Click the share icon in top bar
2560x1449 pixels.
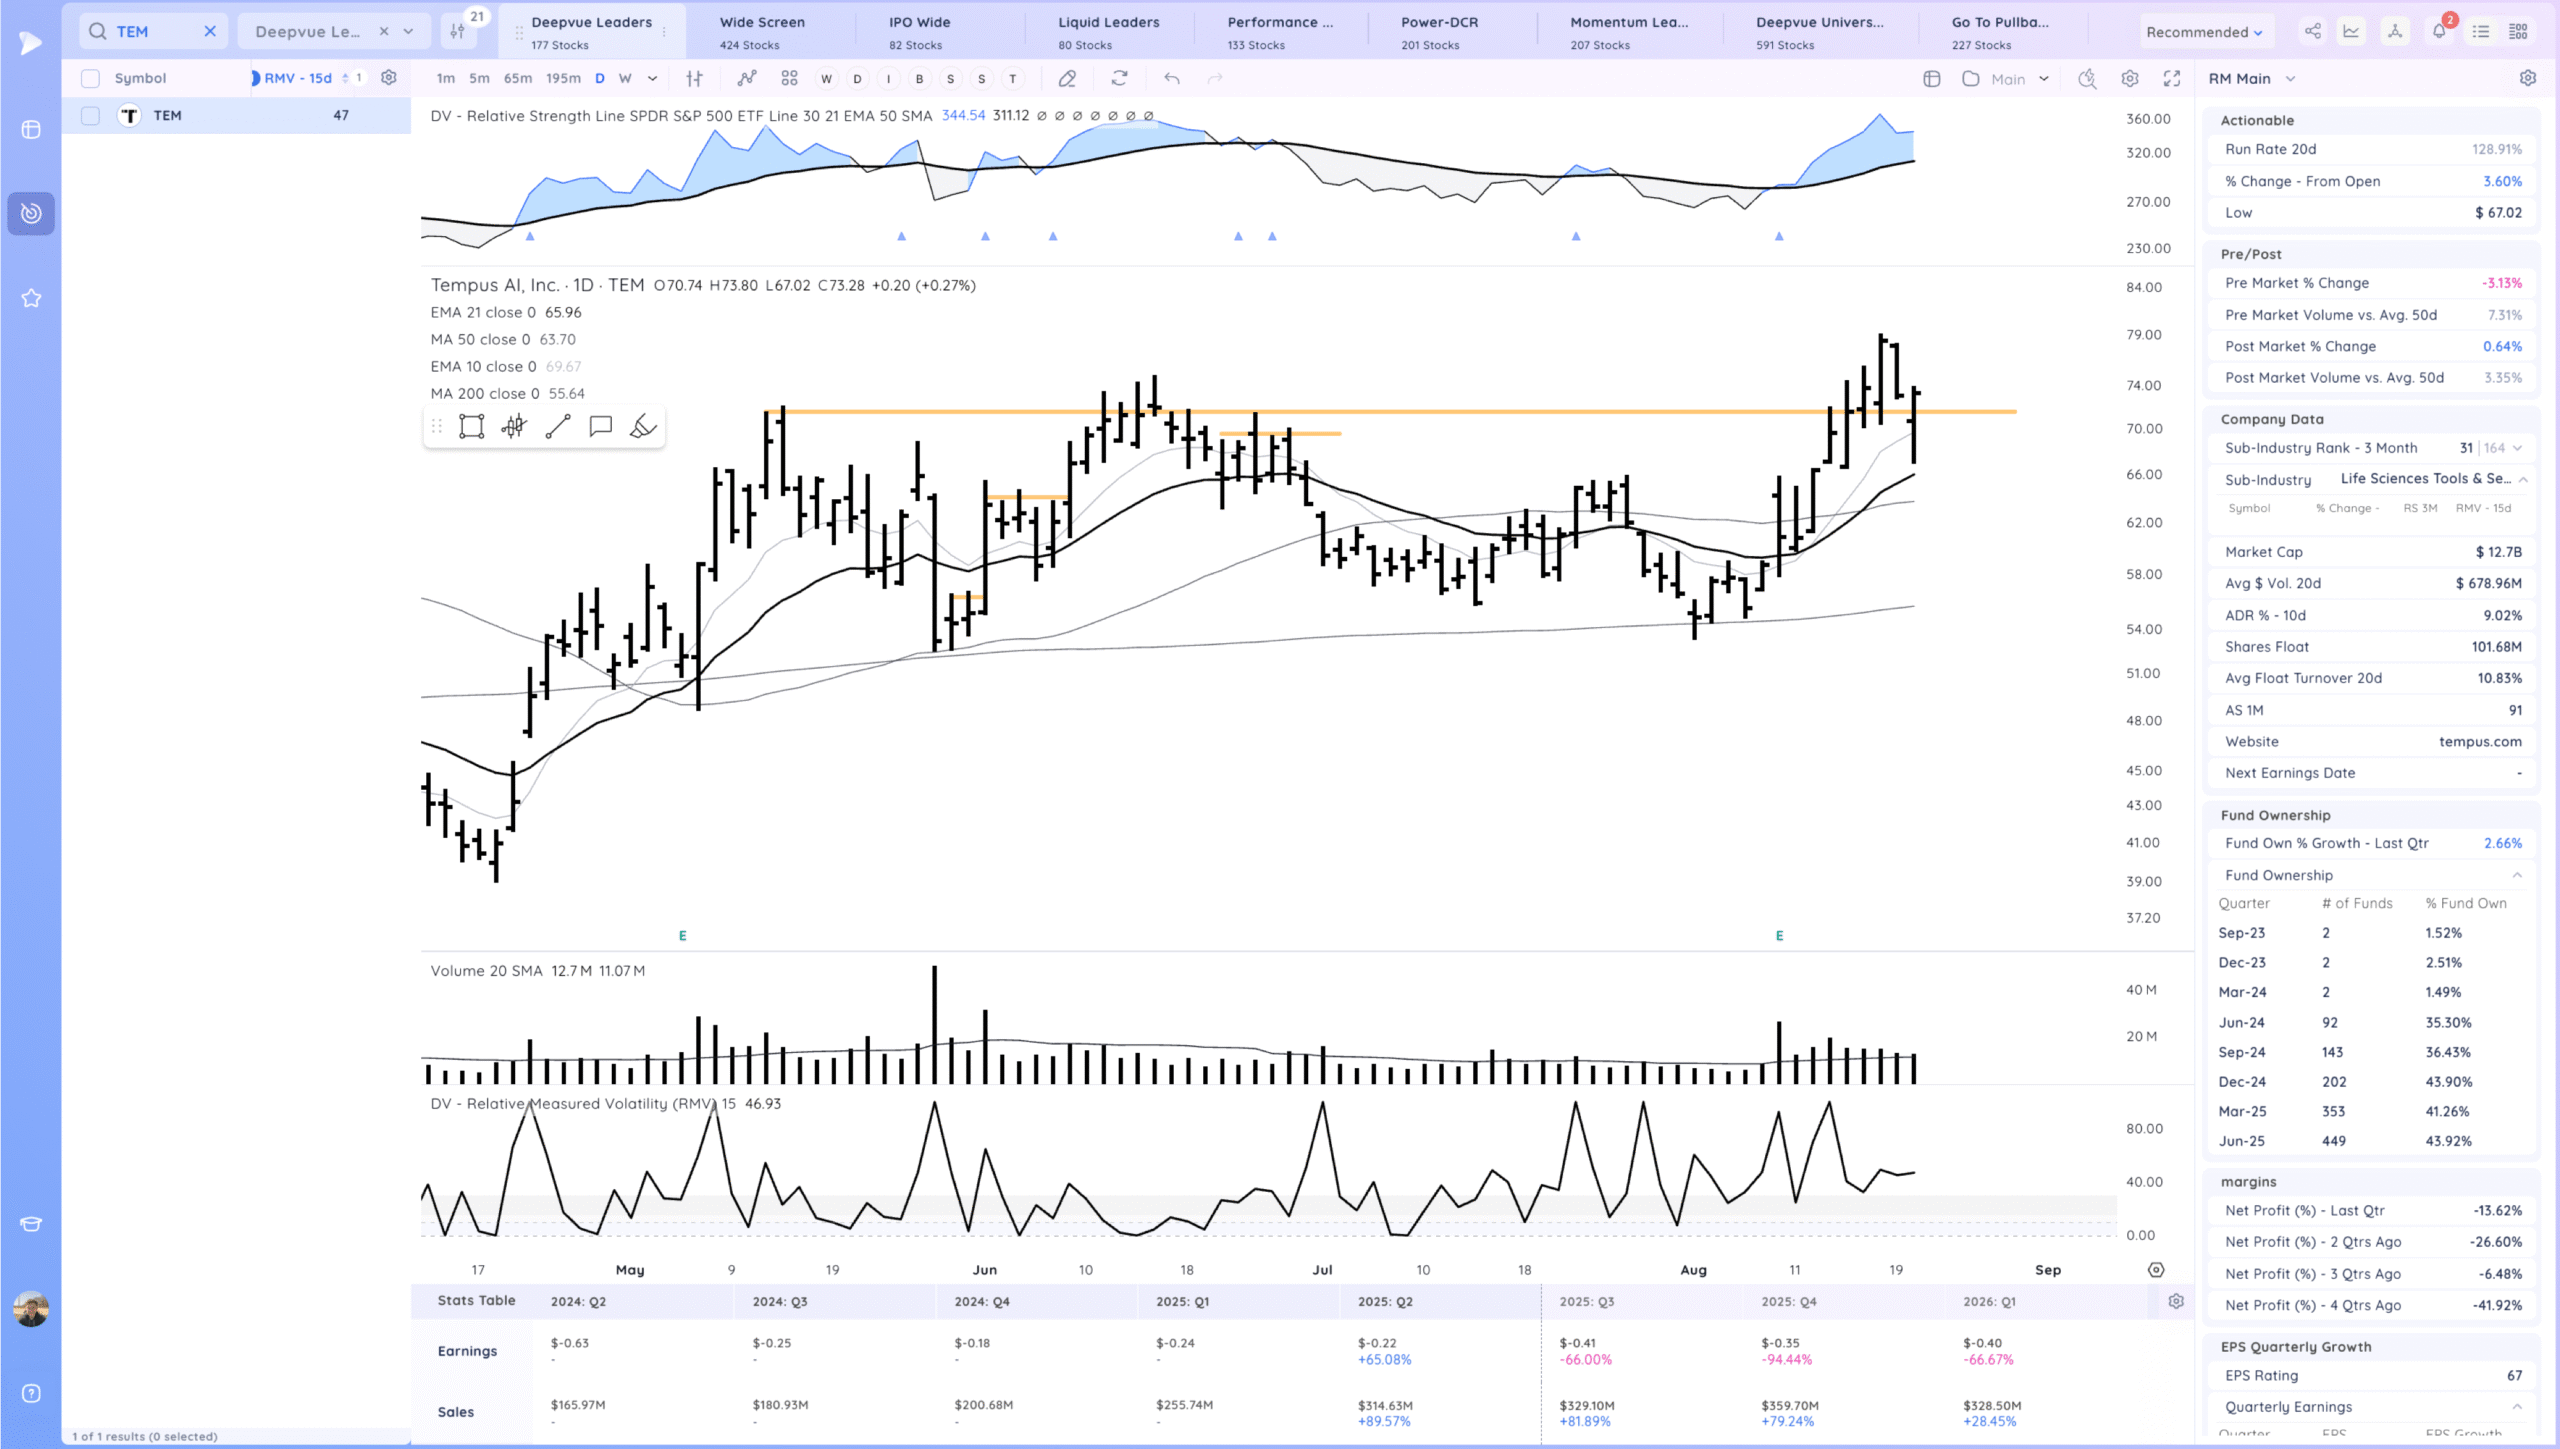tap(2312, 31)
